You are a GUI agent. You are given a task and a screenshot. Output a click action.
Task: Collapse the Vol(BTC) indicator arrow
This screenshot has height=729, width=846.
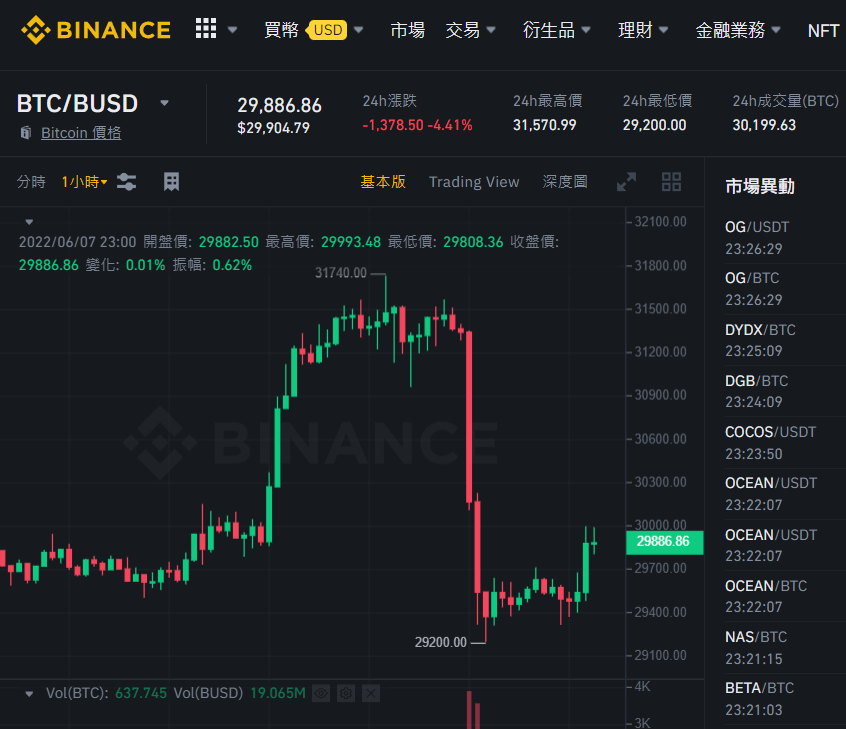coord(29,694)
